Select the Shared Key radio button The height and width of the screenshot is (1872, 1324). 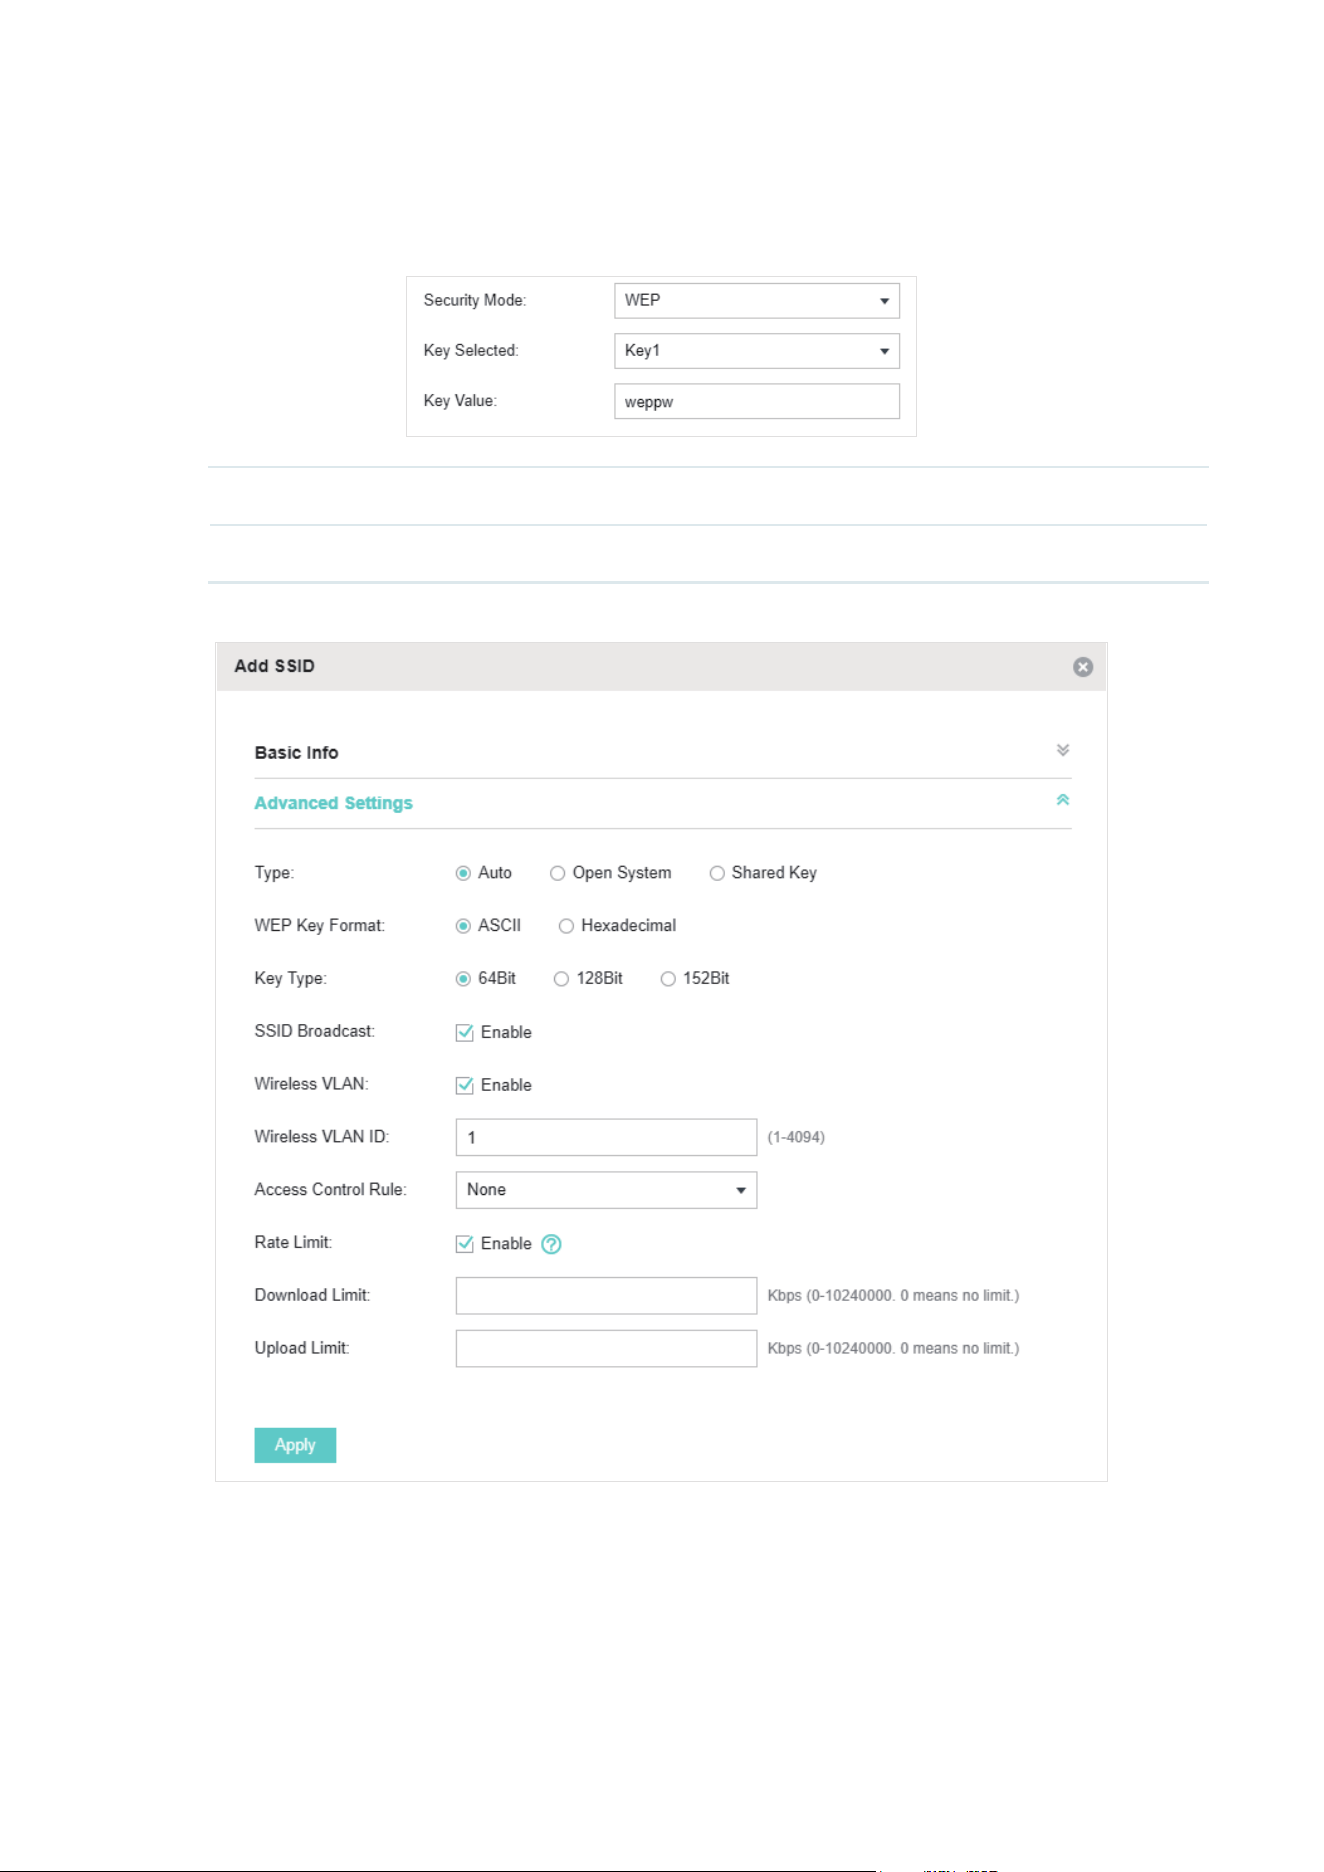(x=717, y=873)
